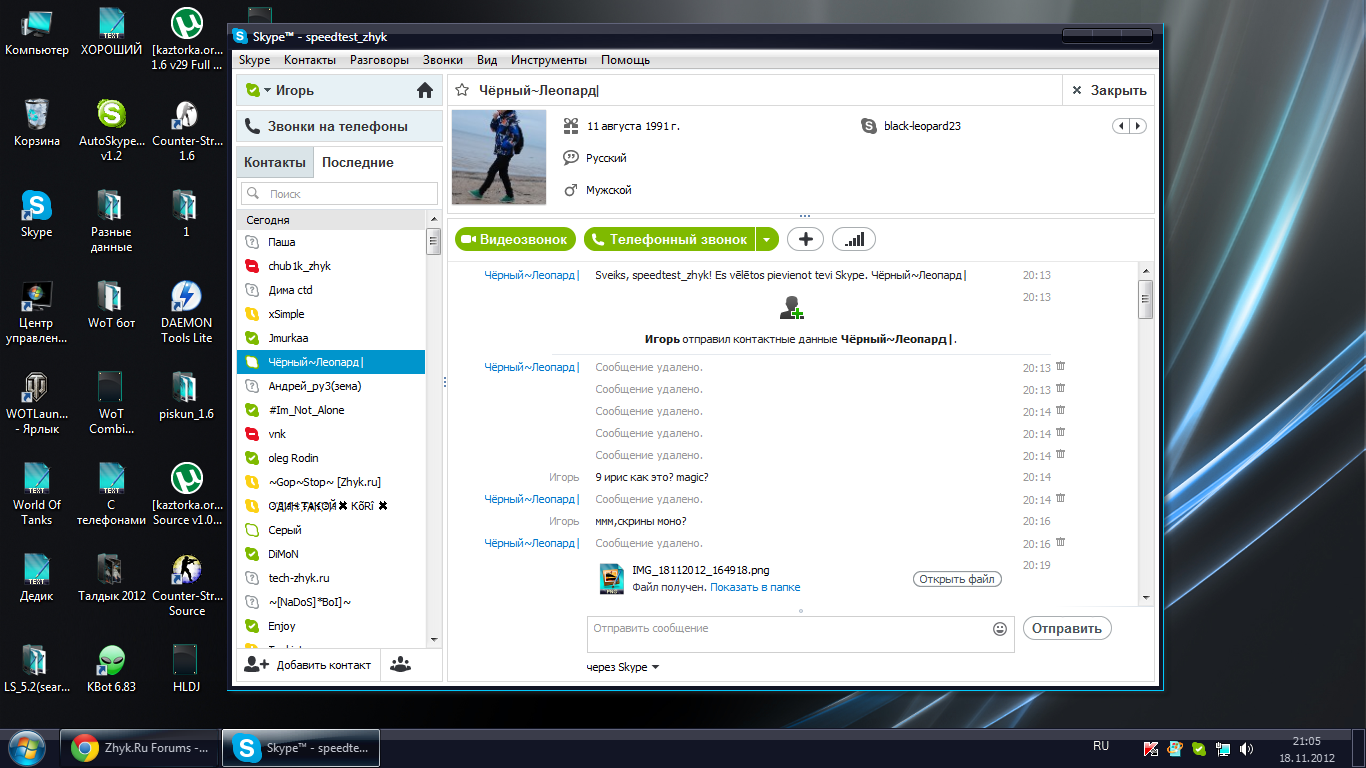Open the emoticon smiley picker
The image size is (1366, 768).
coord(1000,629)
